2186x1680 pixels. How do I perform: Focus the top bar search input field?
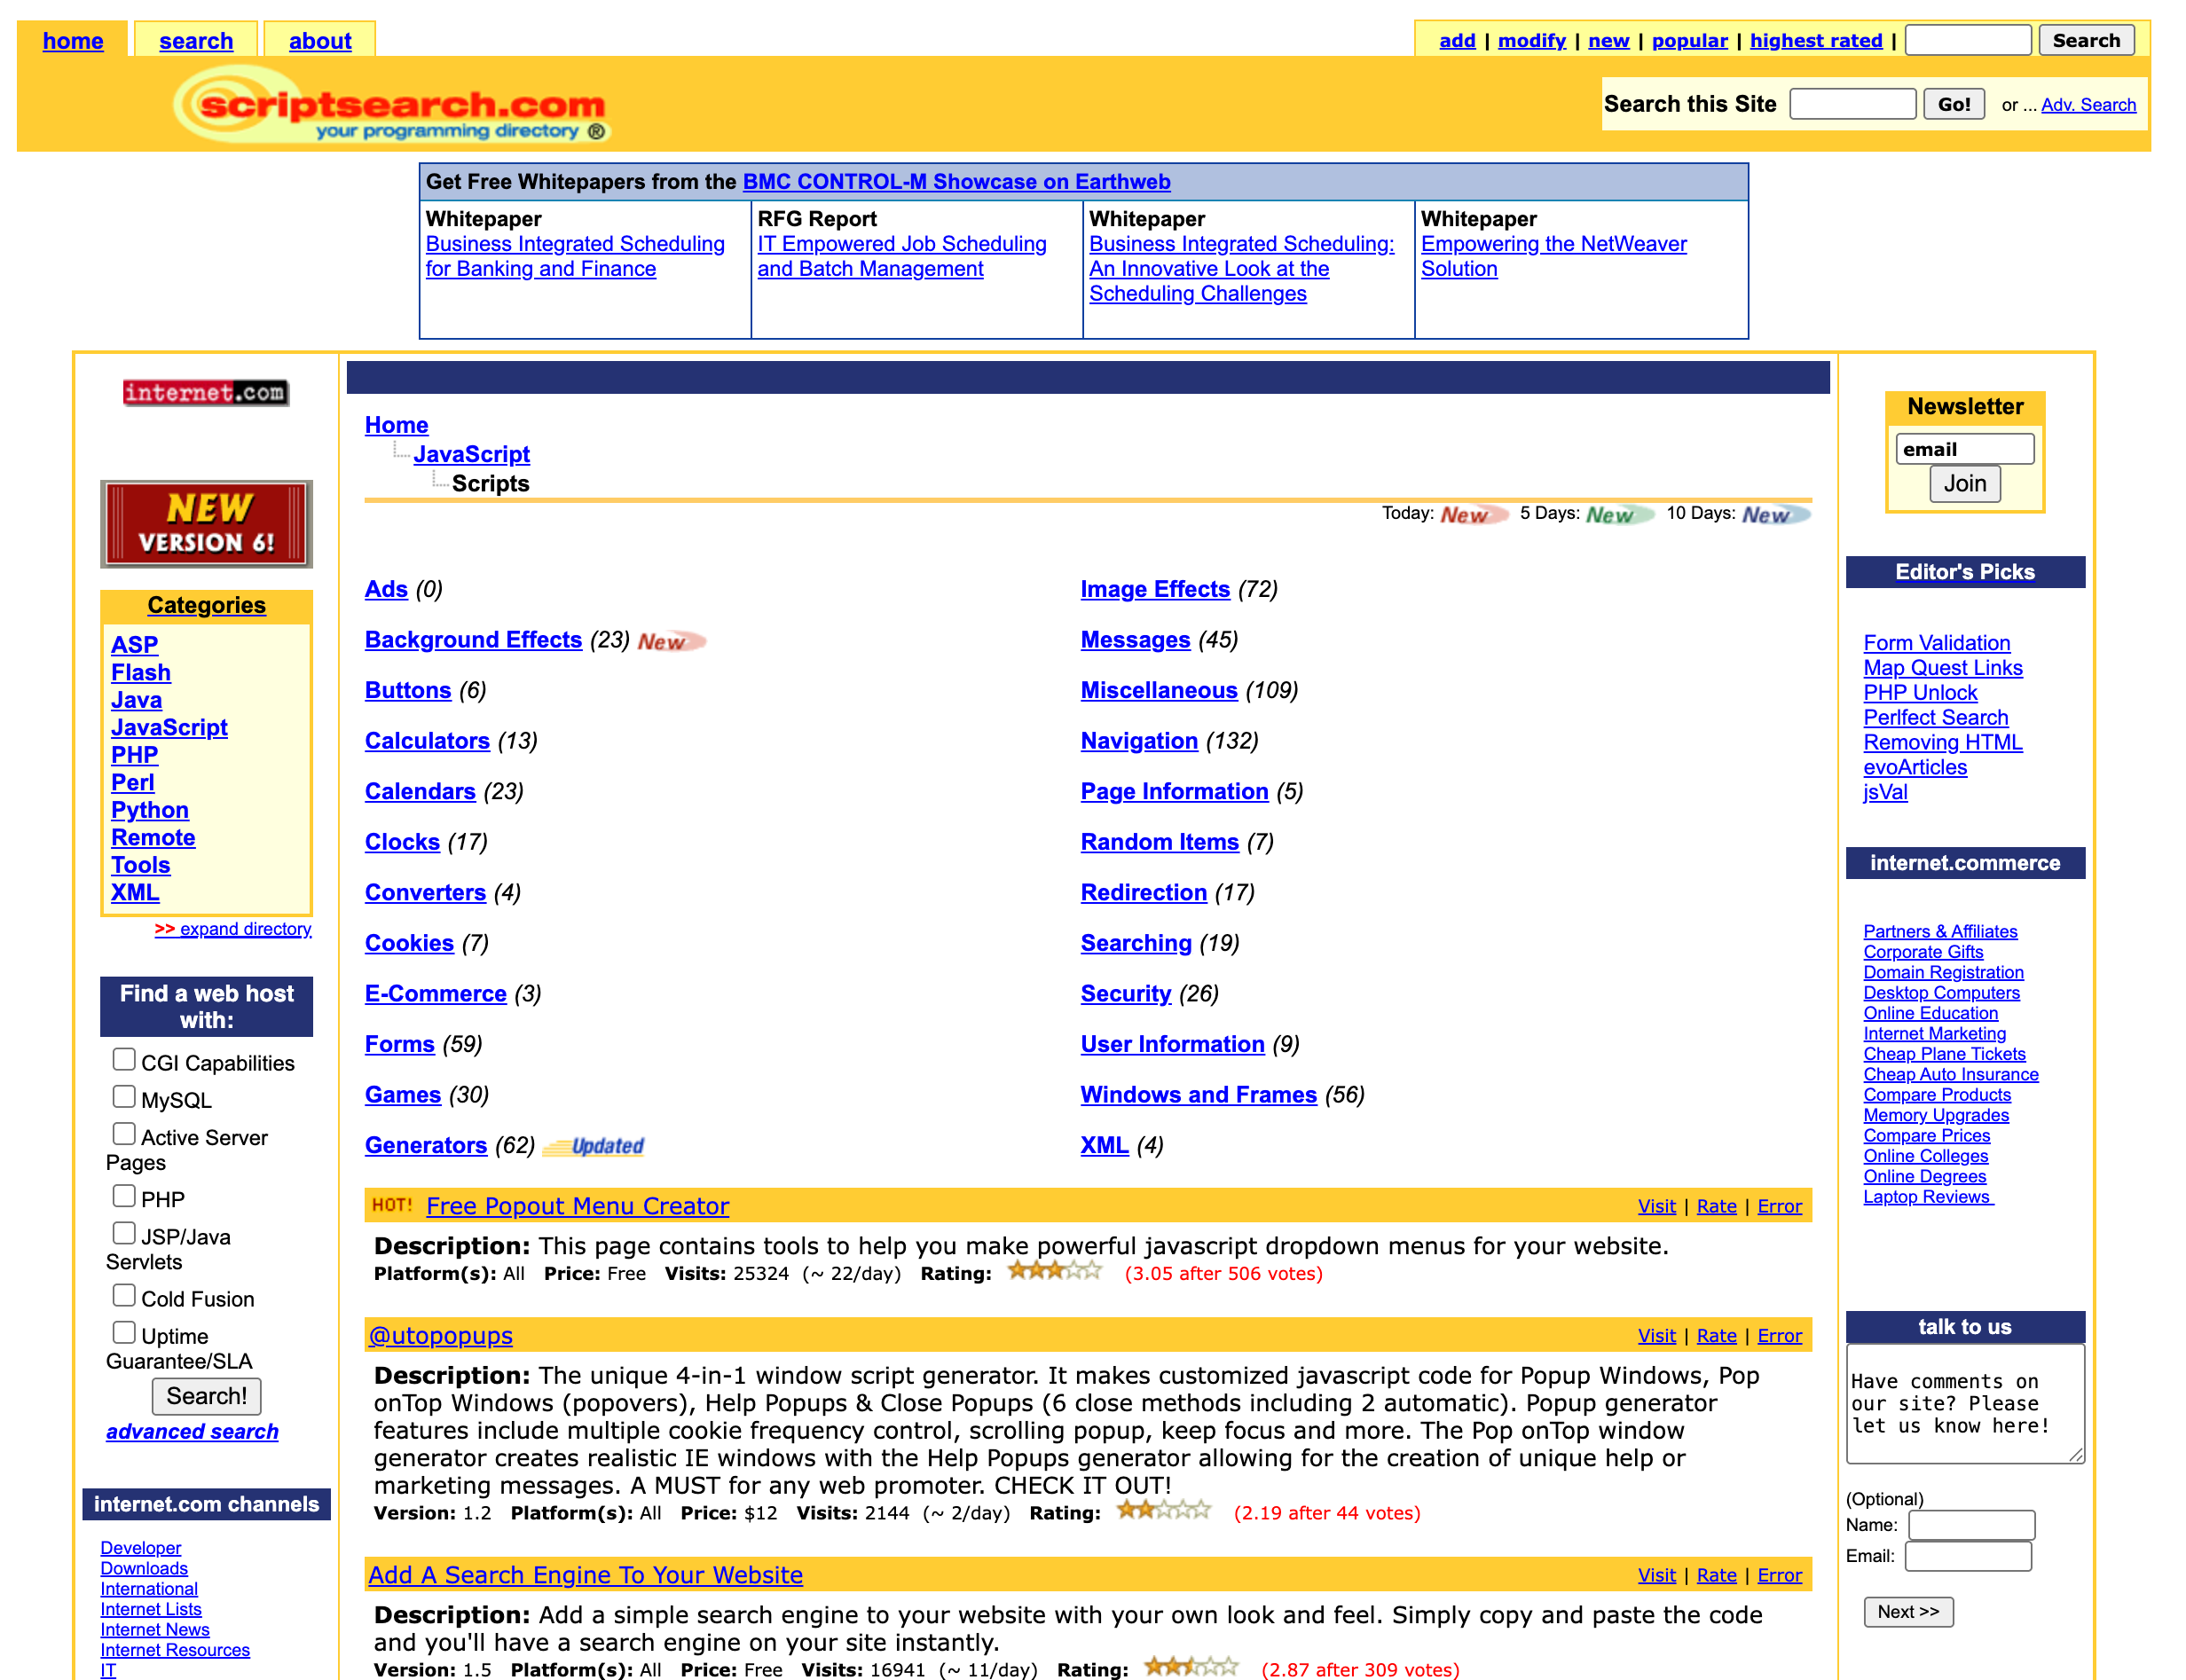pyautogui.click(x=1968, y=41)
